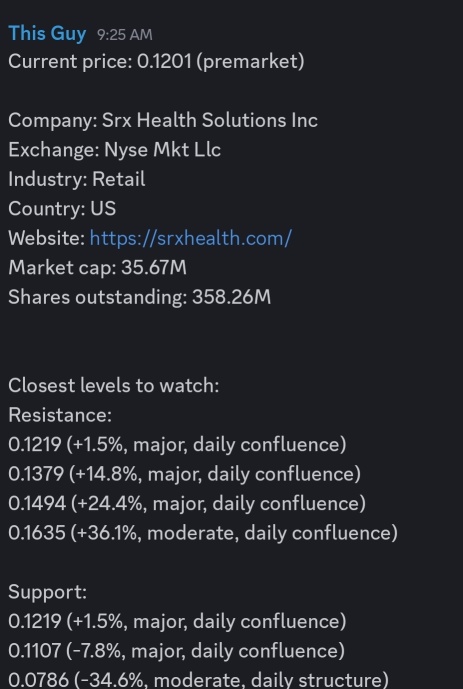The width and height of the screenshot is (463, 689).
Task: Click resistance level 0.1379 line
Action: (x=184, y=474)
